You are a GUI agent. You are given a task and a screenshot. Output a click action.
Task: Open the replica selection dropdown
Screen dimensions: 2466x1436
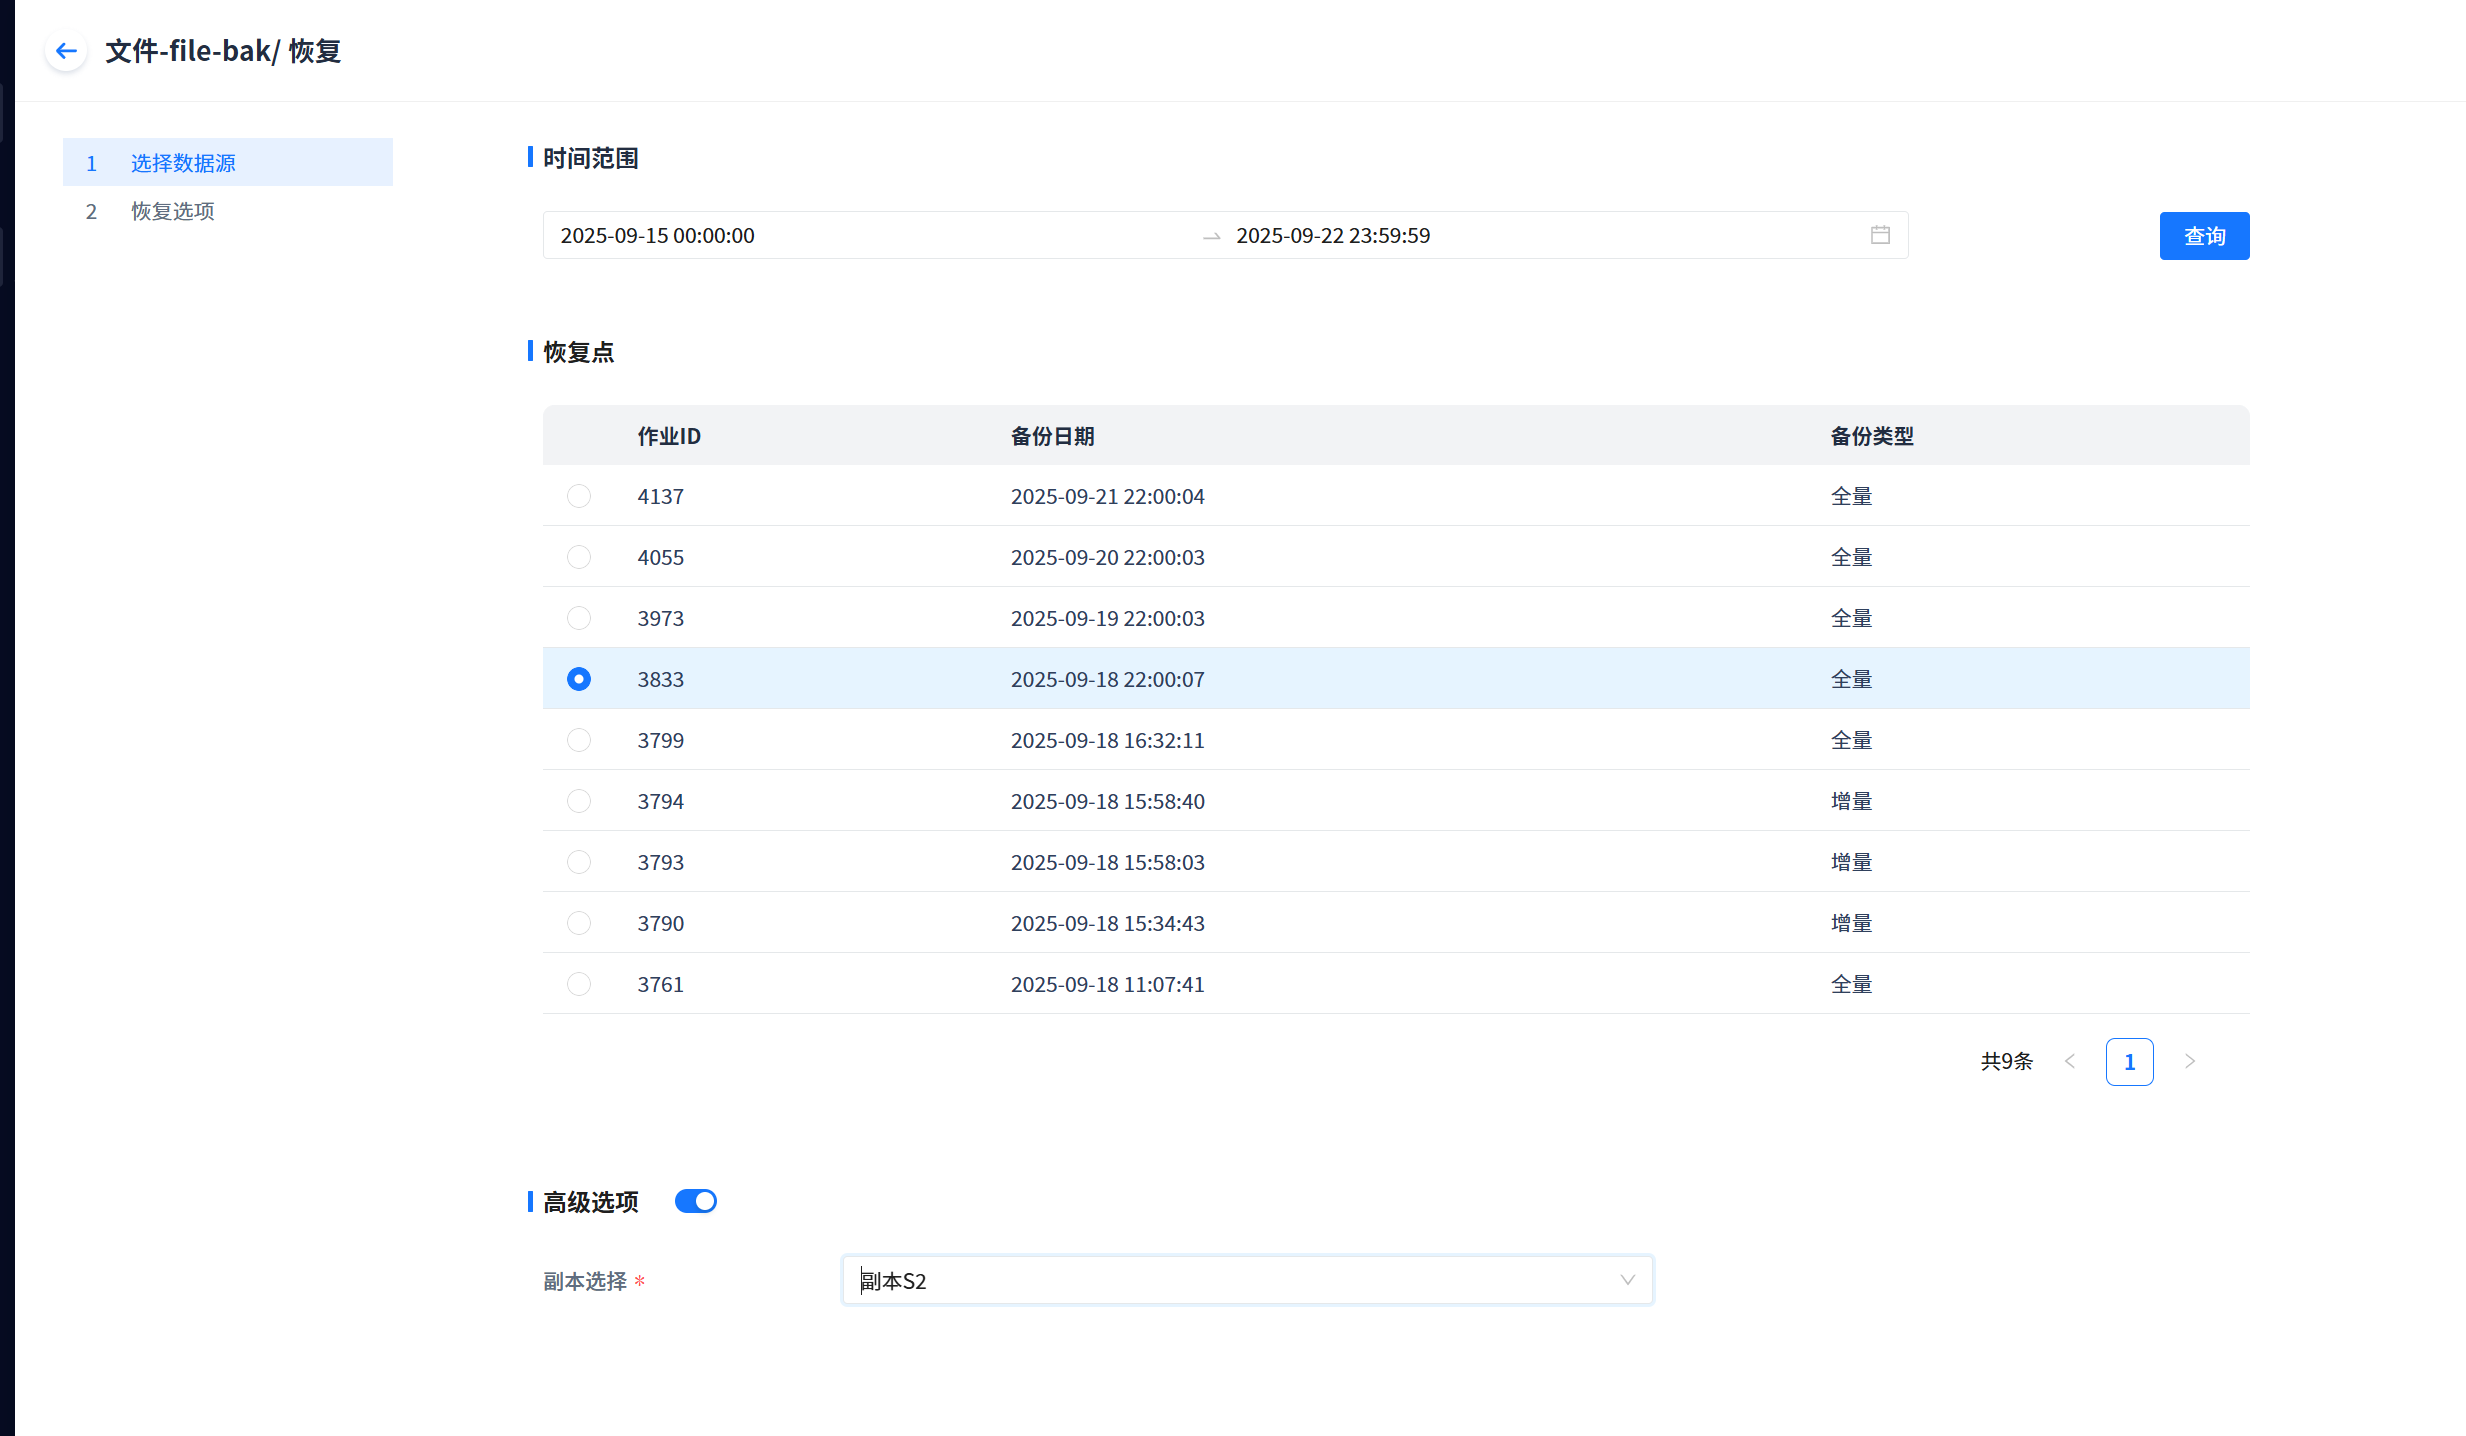(x=1246, y=1281)
